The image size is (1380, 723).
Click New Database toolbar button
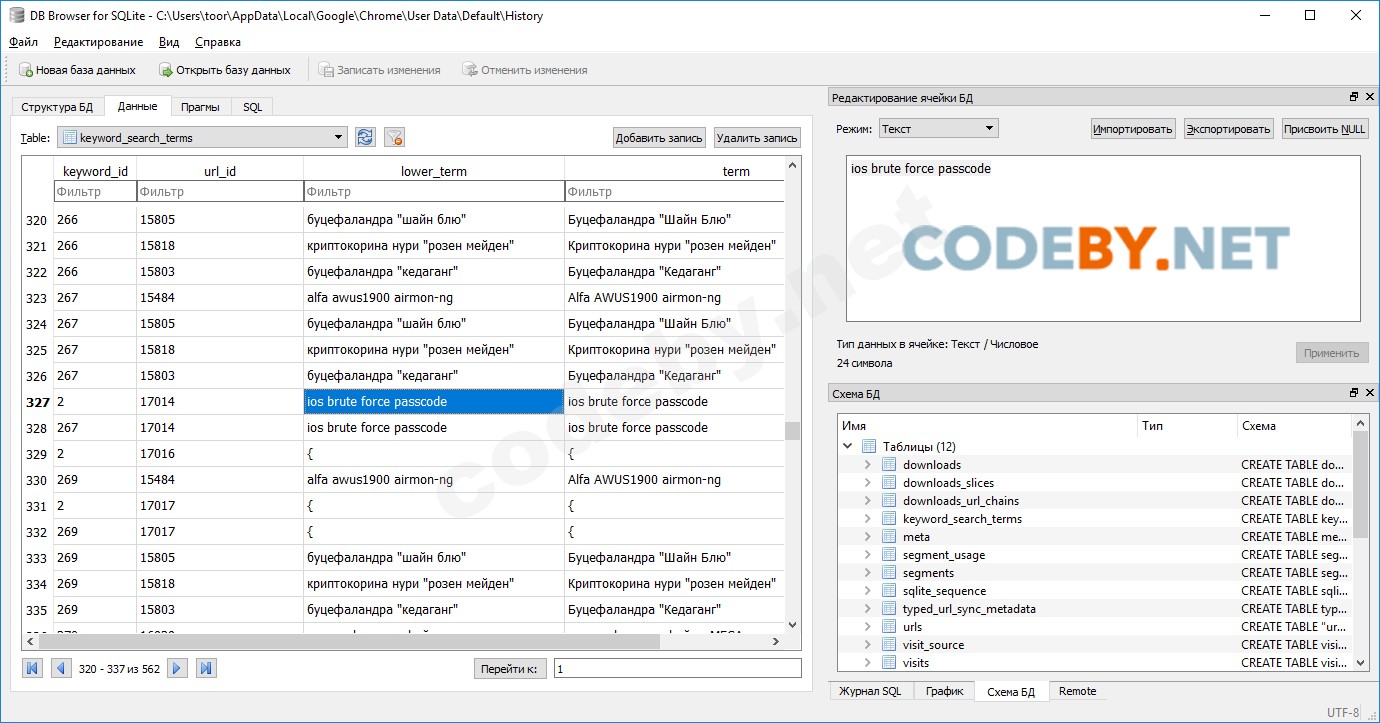pyautogui.click(x=77, y=70)
